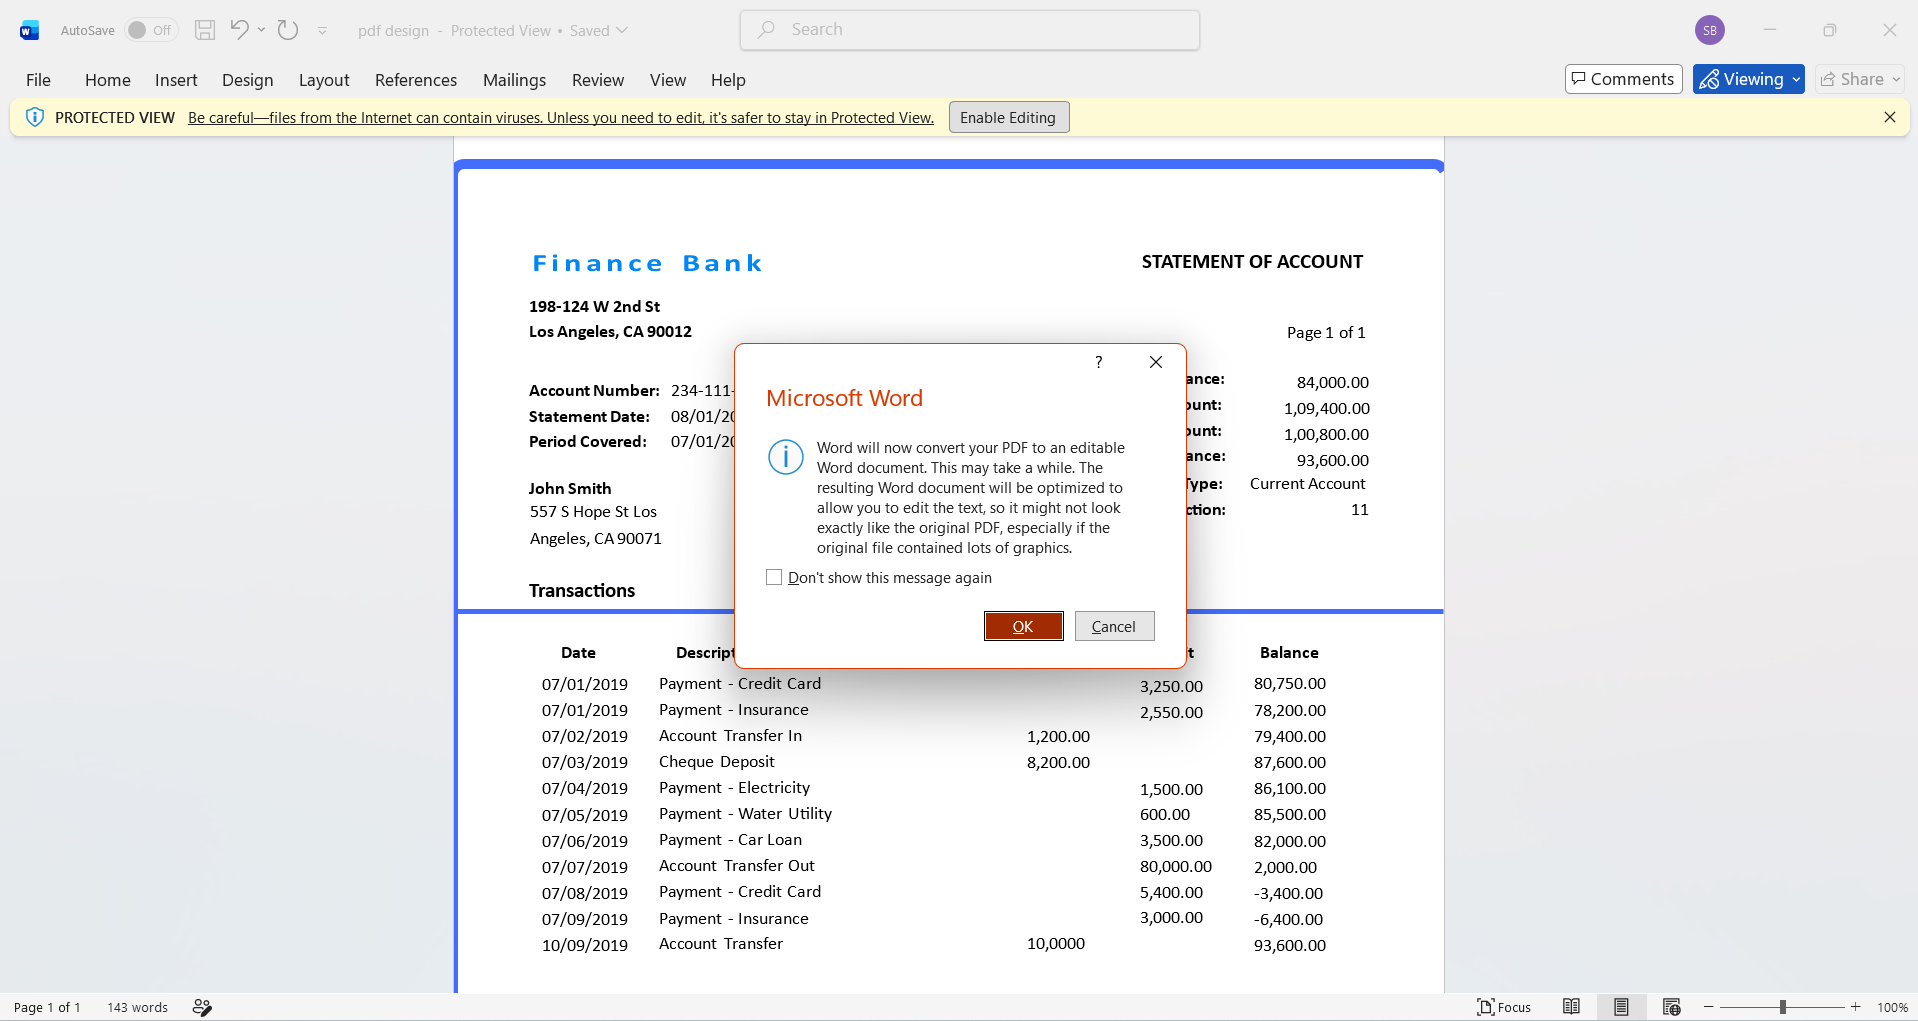Image resolution: width=1918 pixels, height=1021 pixels.
Task: Click the Save icon in quick access toolbar
Action: [x=205, y=30]
